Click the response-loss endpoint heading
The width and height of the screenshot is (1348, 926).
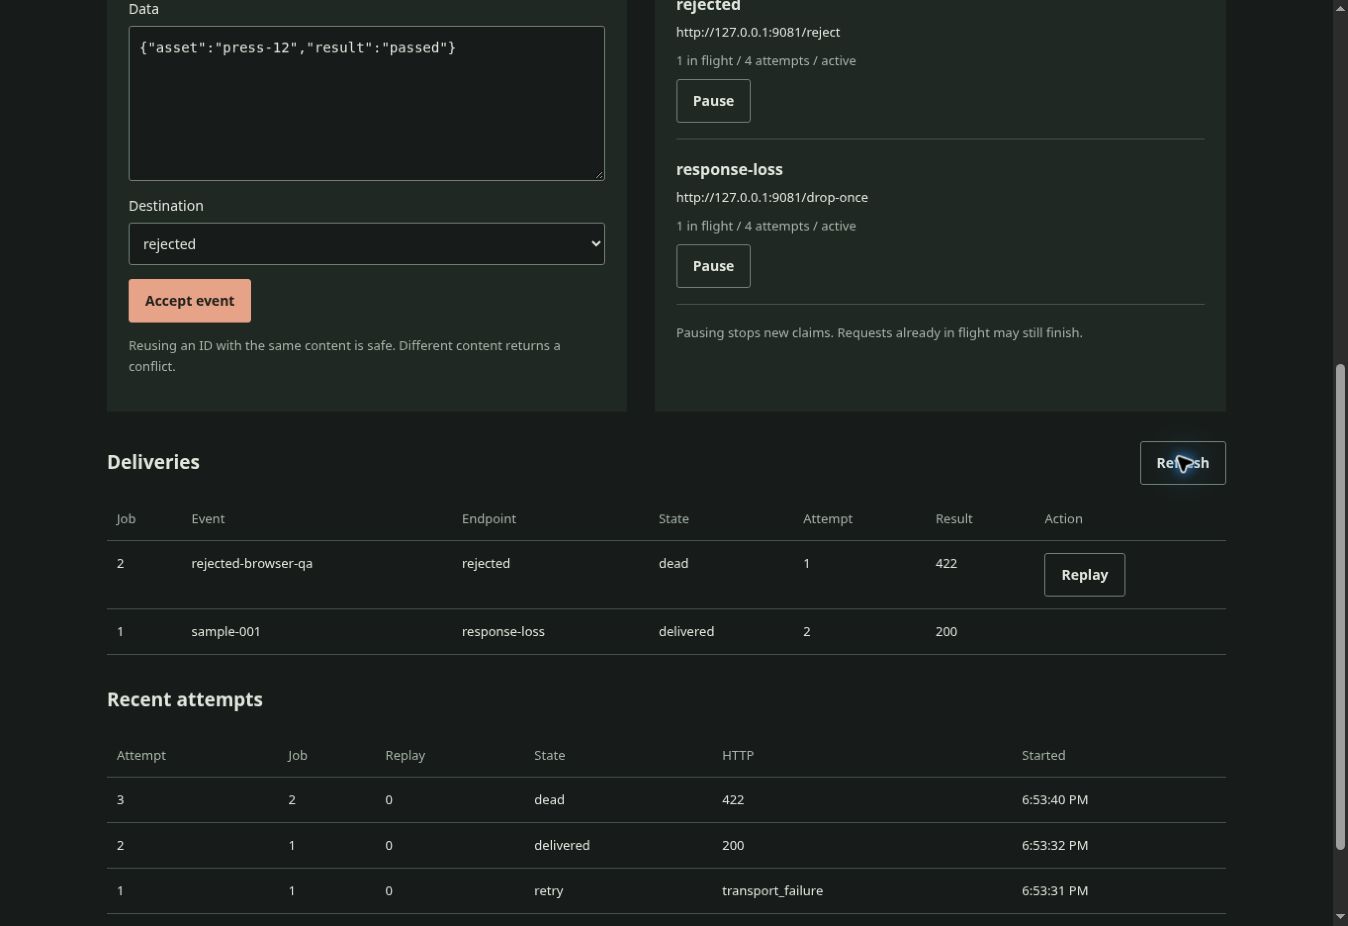tap(729, 169)
